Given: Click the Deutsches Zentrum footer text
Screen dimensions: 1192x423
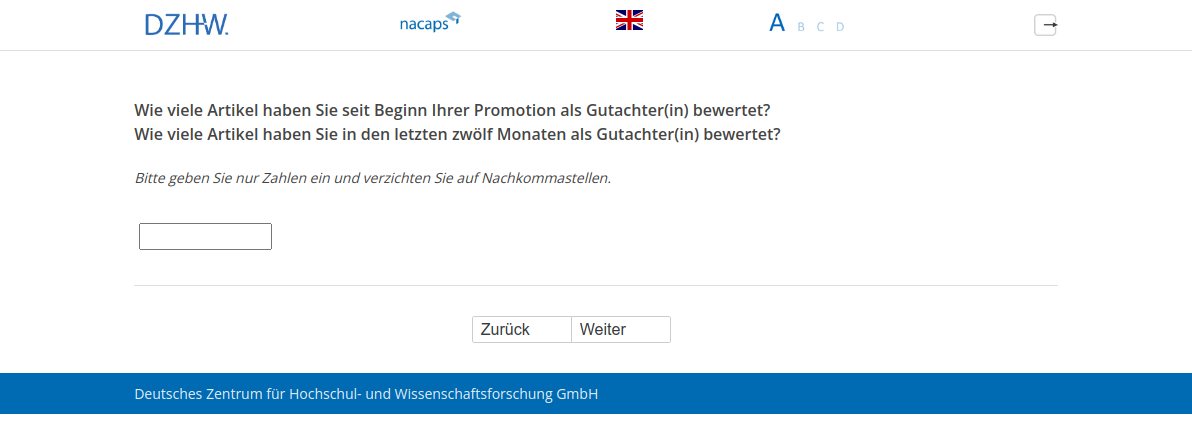Looking at the screenshot, I should pyautogui.click(x=366, y=394).
